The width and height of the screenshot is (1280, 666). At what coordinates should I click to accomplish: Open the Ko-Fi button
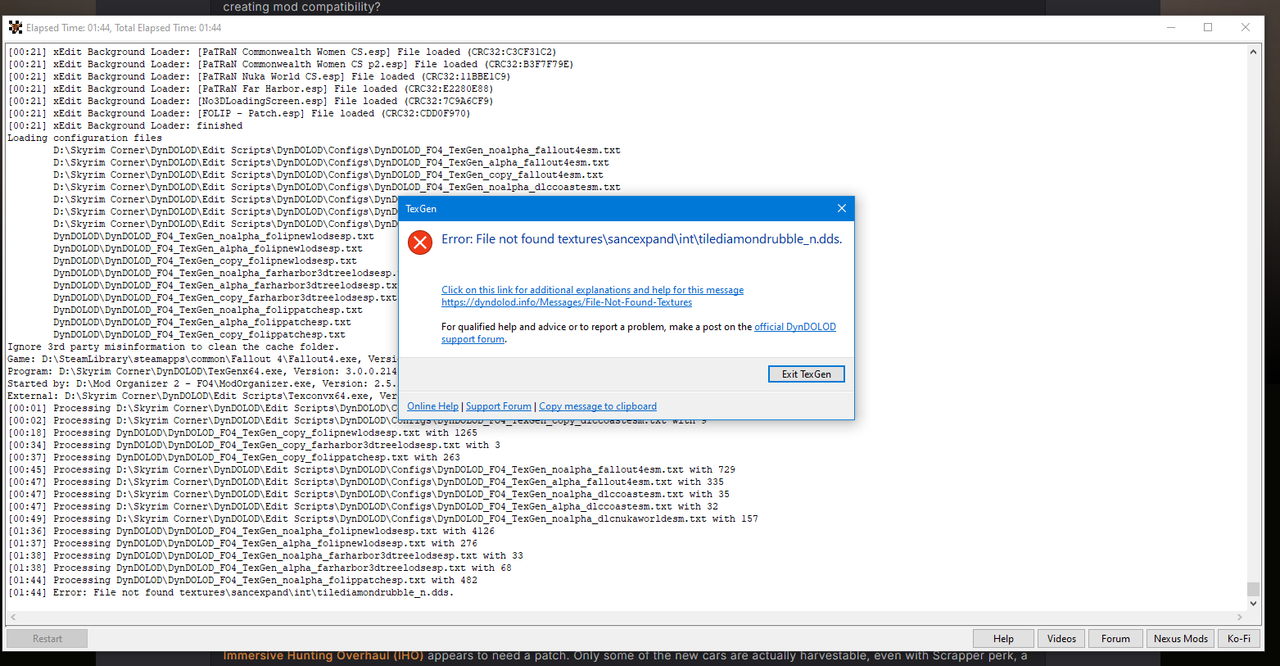point(1238,638)
